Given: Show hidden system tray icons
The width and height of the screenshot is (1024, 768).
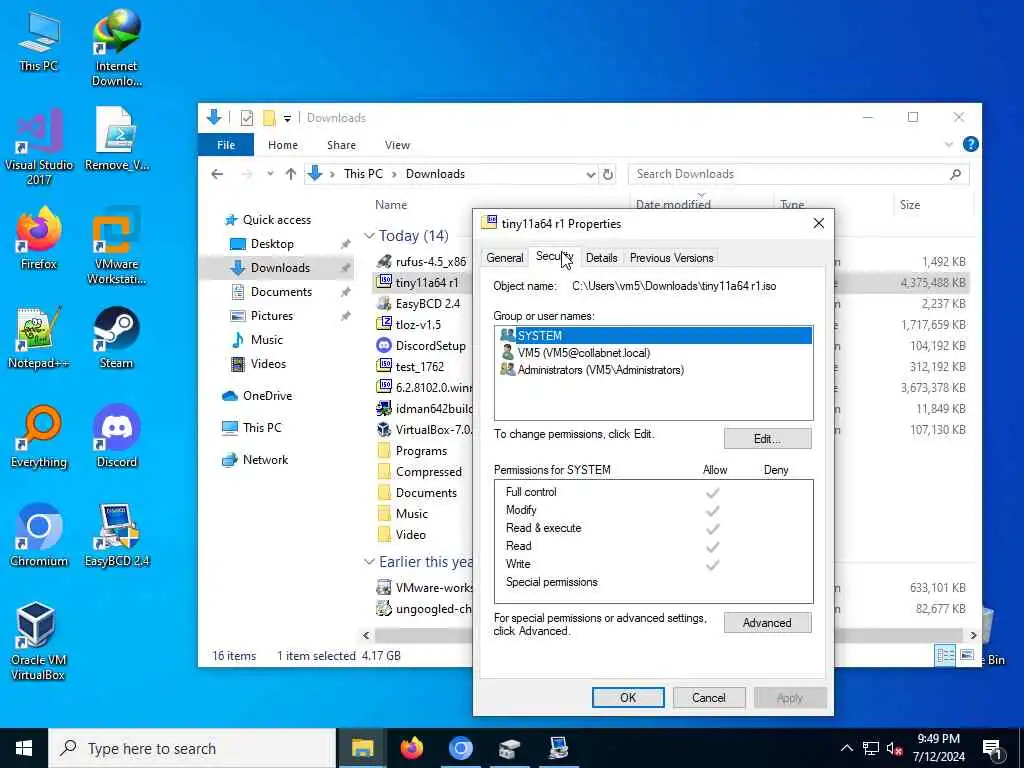Looking at the screenshot, I should (x=846, y=748).
